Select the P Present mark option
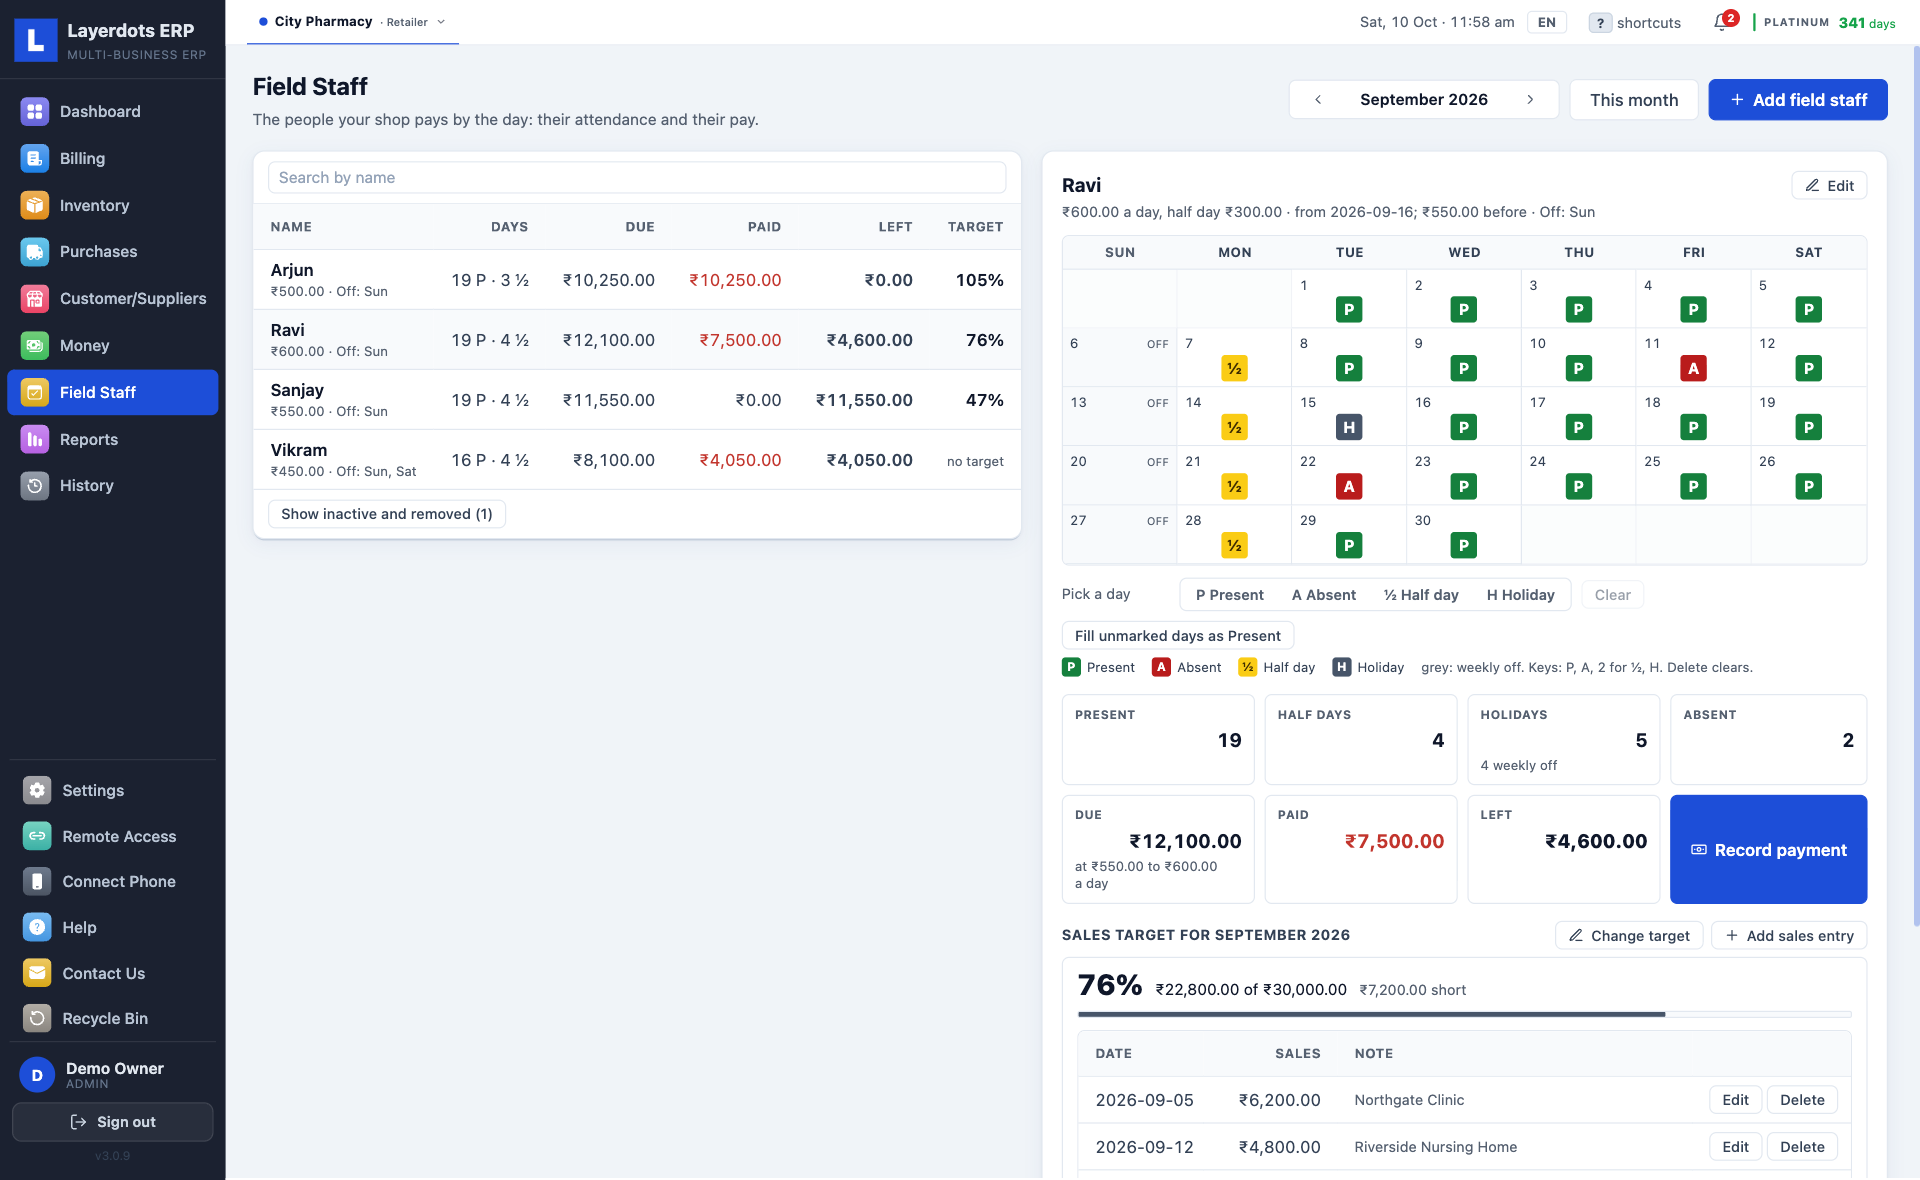This screenshot has height=1180, width=1920. (1229, 595)
